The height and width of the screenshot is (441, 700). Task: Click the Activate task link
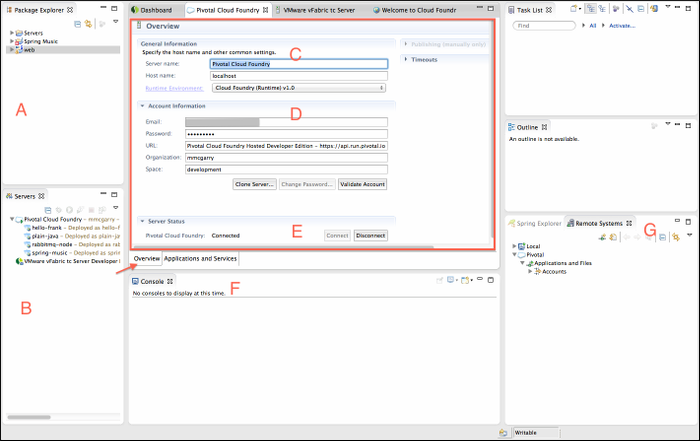(622, 26)
